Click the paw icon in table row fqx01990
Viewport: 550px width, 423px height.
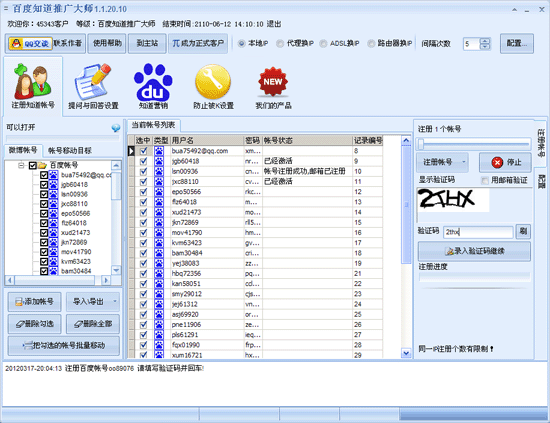(159, 345)
